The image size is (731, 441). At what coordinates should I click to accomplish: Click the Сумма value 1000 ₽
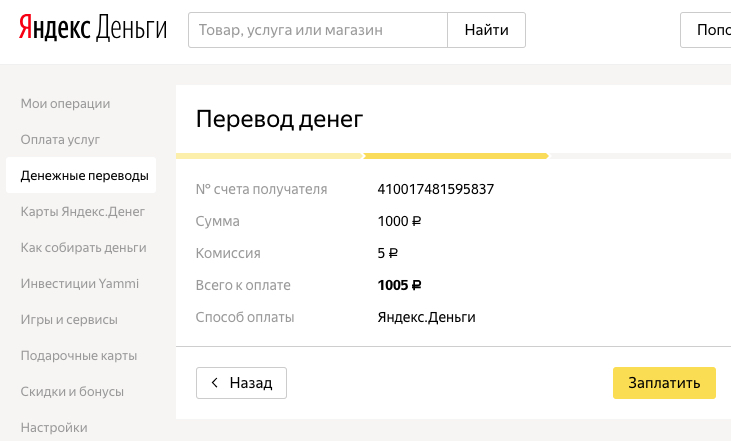399,221
